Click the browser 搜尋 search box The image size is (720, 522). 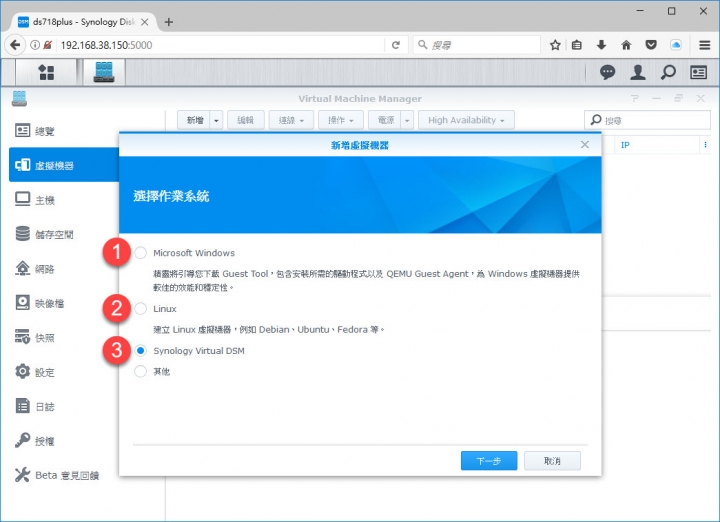(478, 45)
